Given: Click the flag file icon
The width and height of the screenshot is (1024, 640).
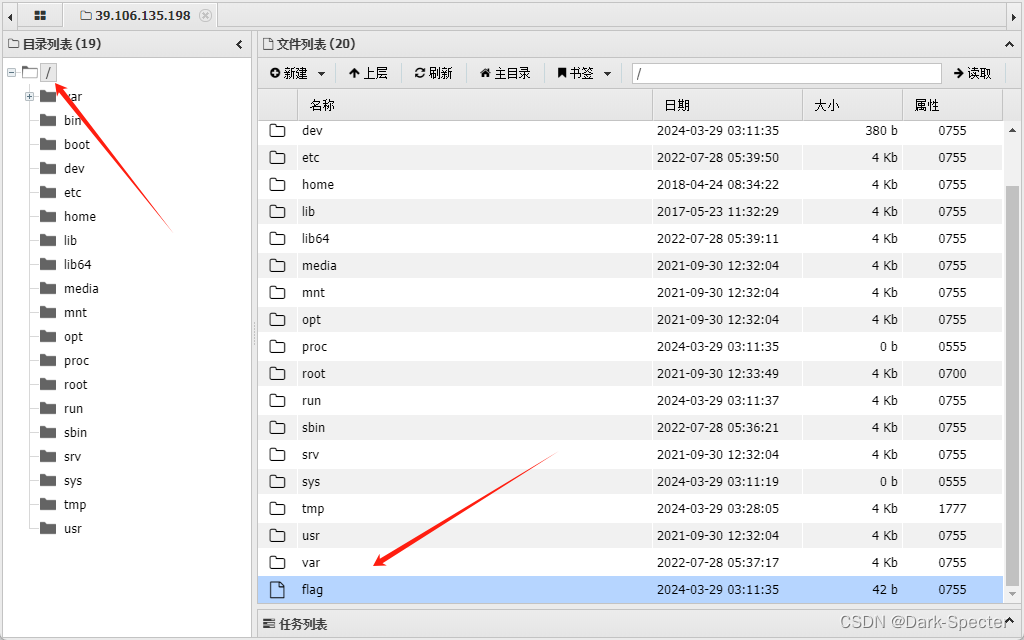Looking at the screenshot, I should click(x=278, y=590).
